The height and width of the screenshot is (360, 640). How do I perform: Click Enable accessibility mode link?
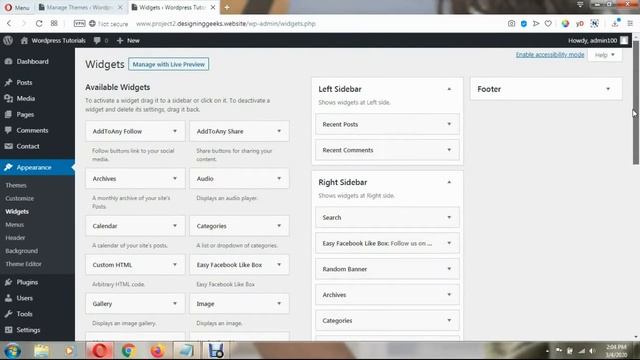click(x=550, y=55)
